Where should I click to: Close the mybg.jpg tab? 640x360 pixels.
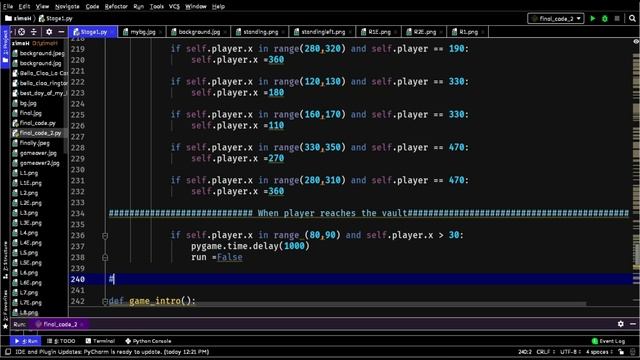[161, 32]
